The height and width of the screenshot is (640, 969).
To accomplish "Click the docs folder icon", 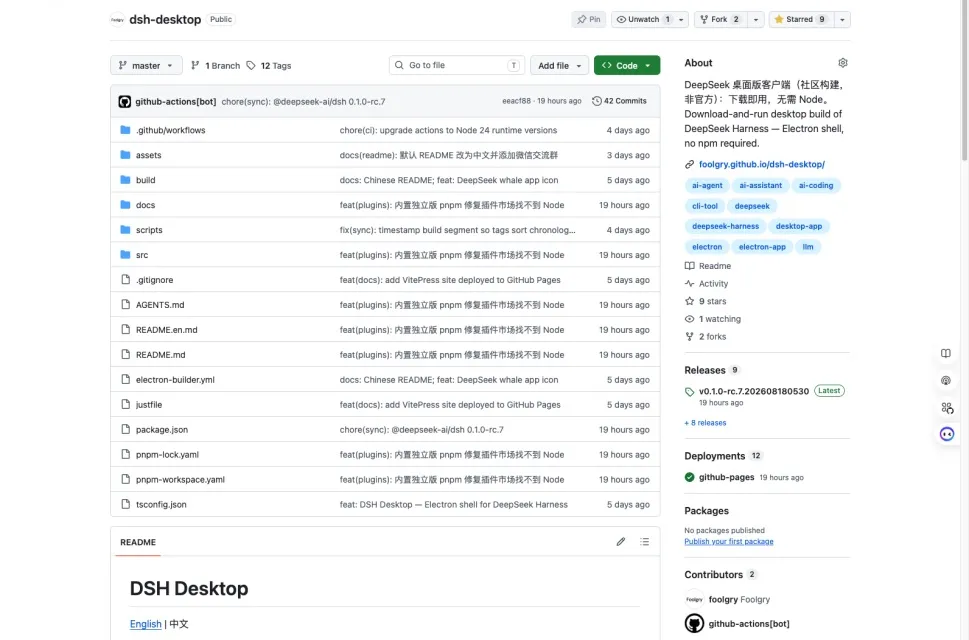I will pos(125,204).
